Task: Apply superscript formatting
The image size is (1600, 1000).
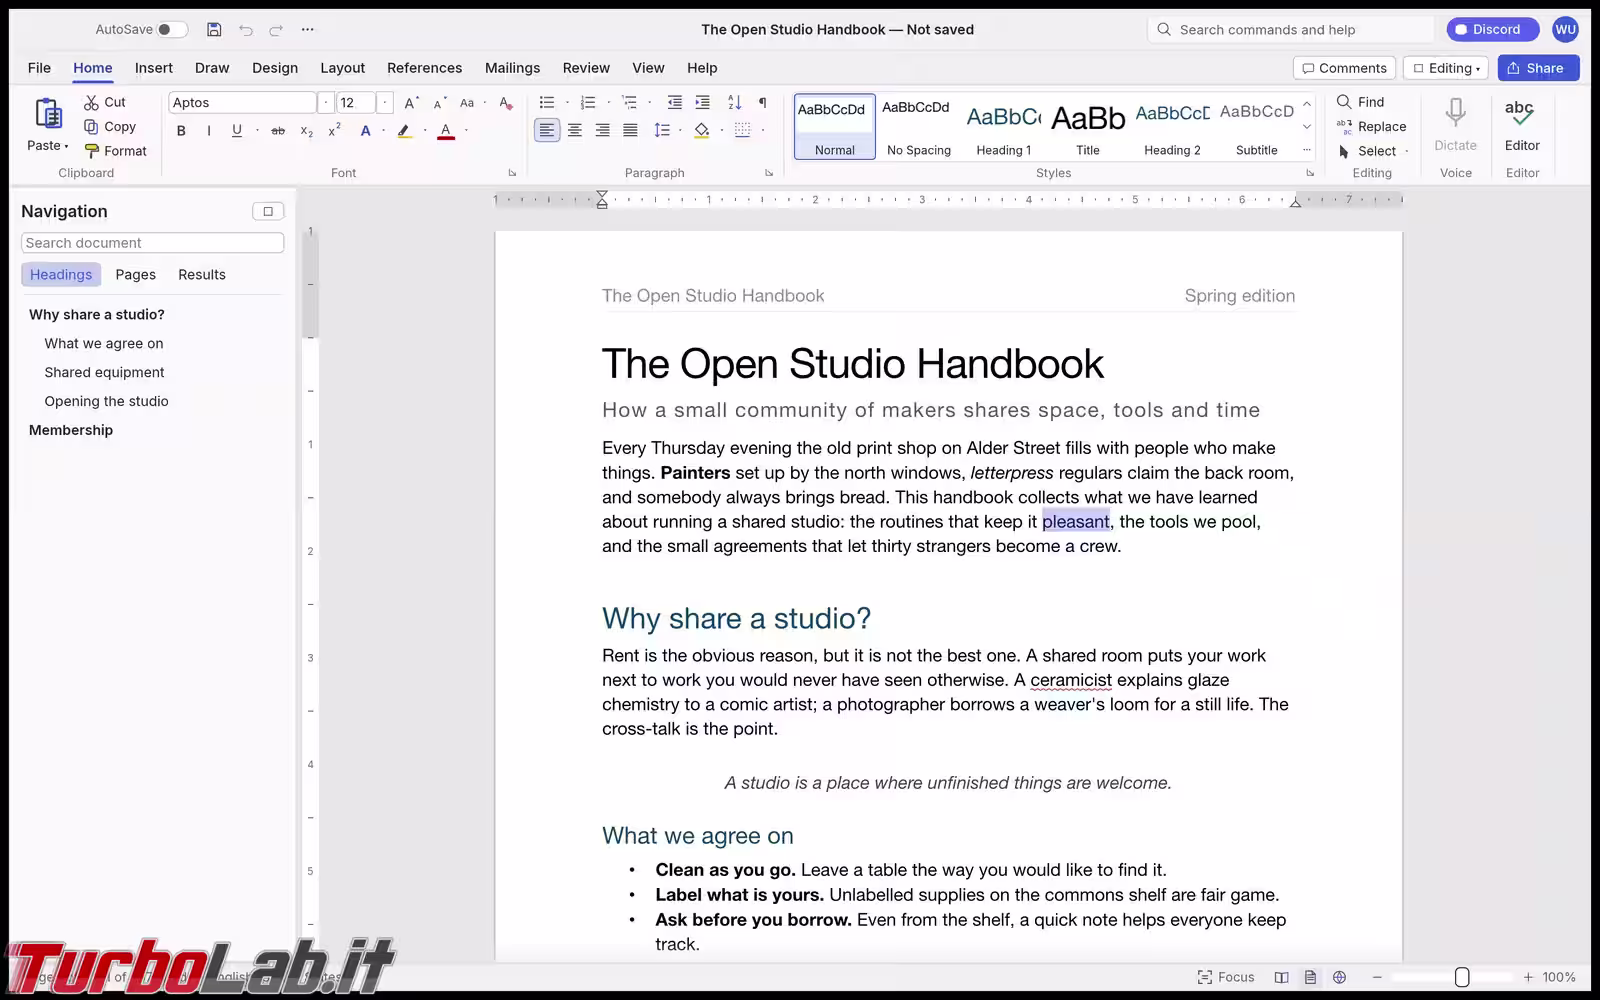Action: [335, 131]
